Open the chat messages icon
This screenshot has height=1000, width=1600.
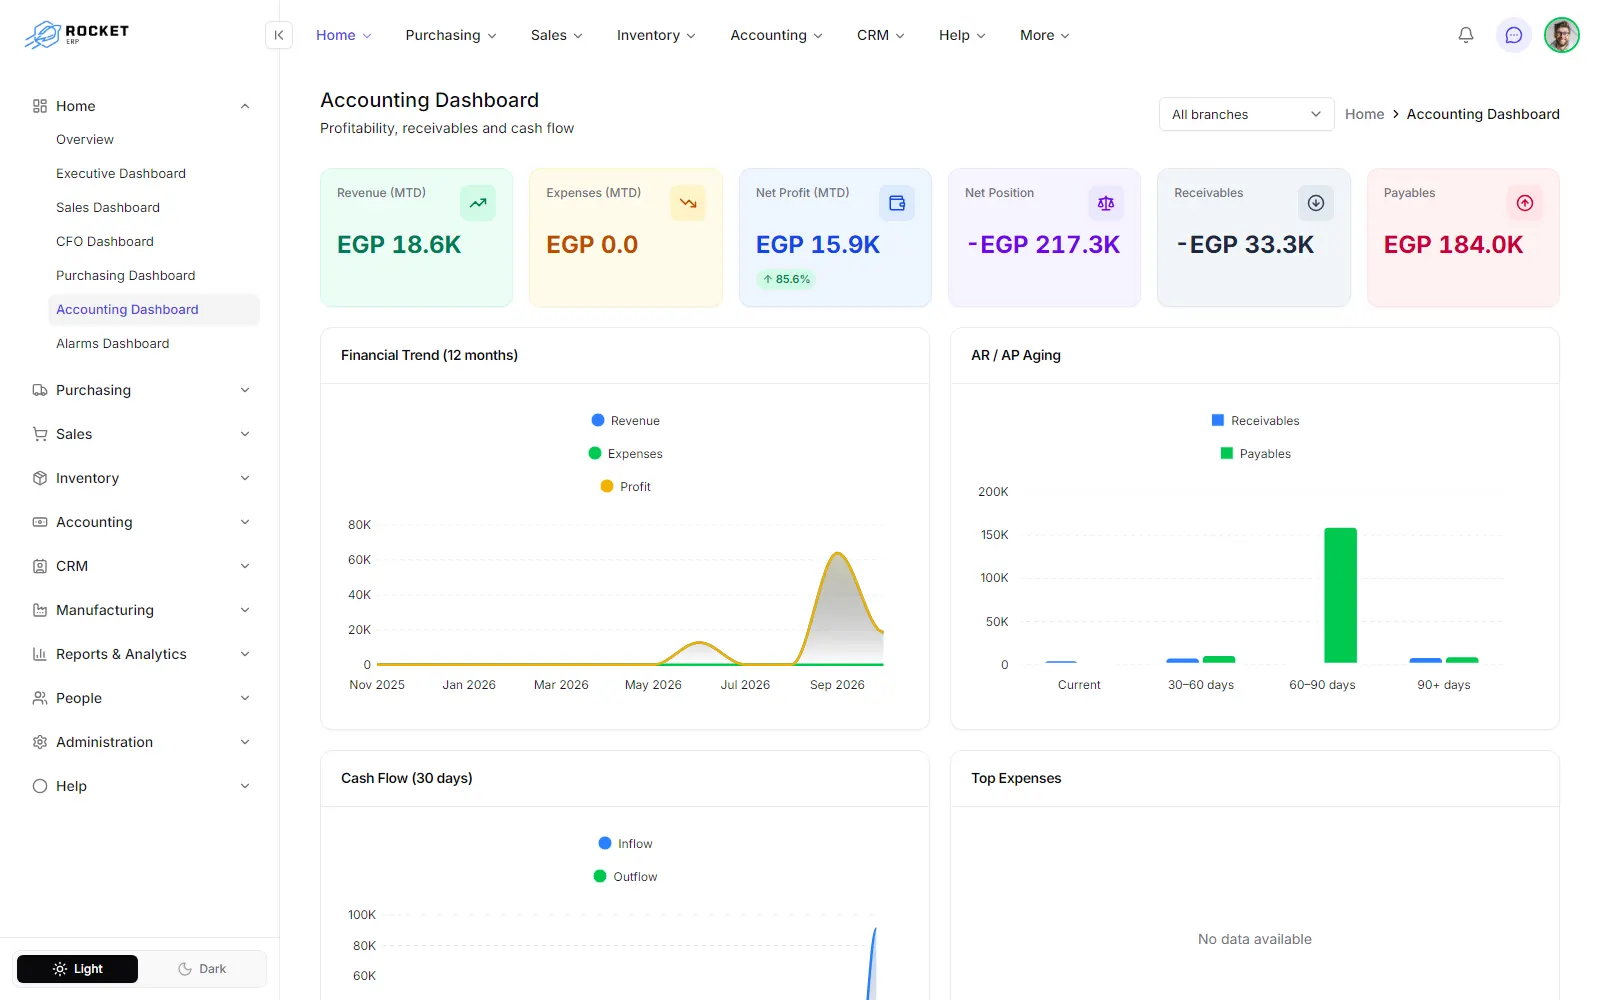(x=1514, y=35)
